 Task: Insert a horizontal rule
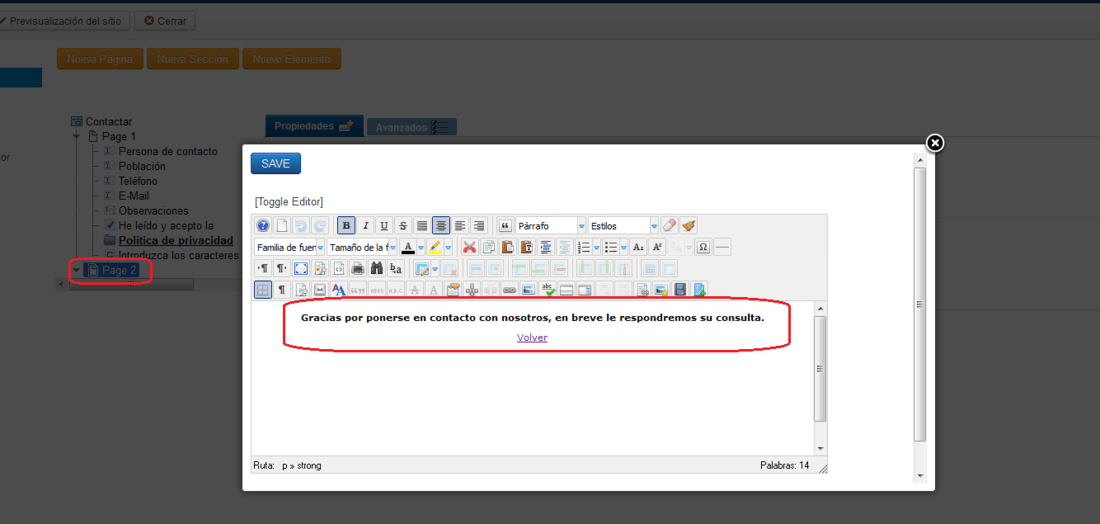(722, 248)
